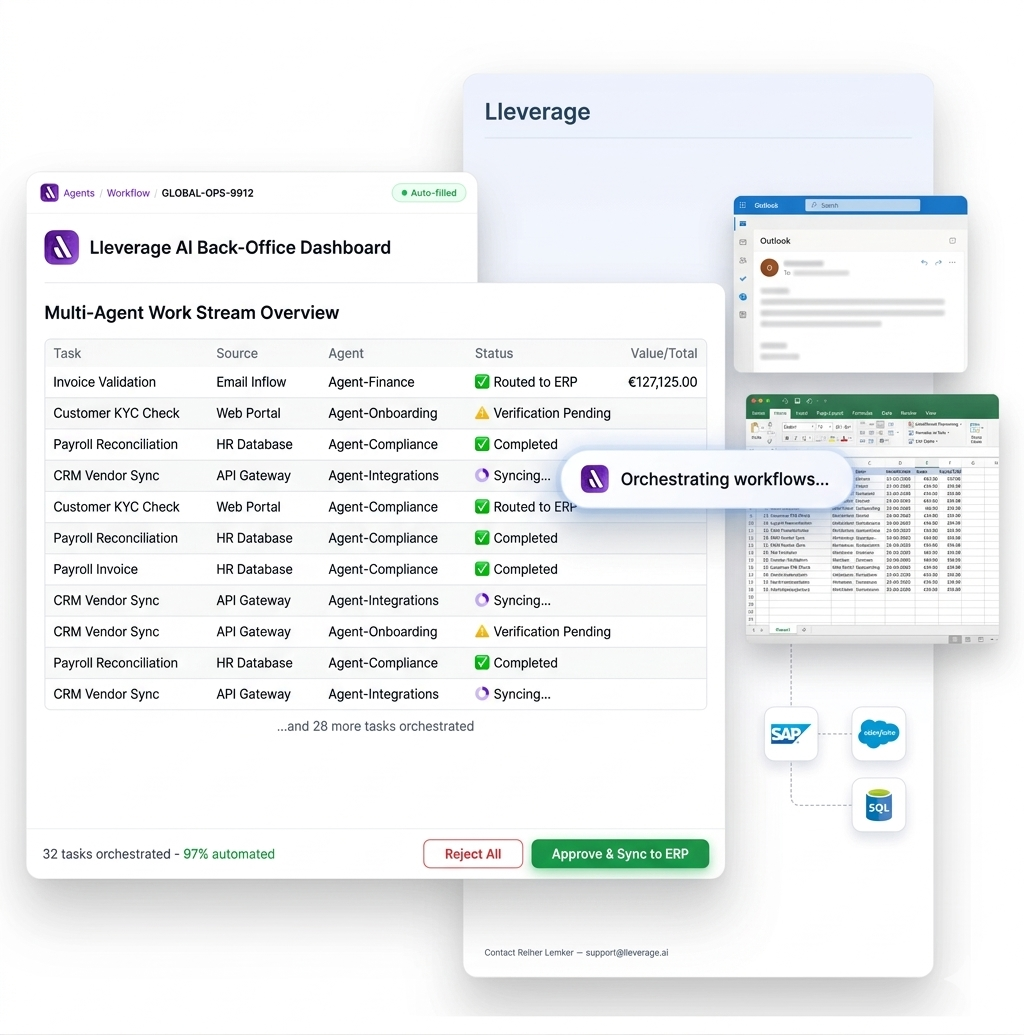
Task: Click the search field in the Outlook toolbar
Action: point(863,205)
